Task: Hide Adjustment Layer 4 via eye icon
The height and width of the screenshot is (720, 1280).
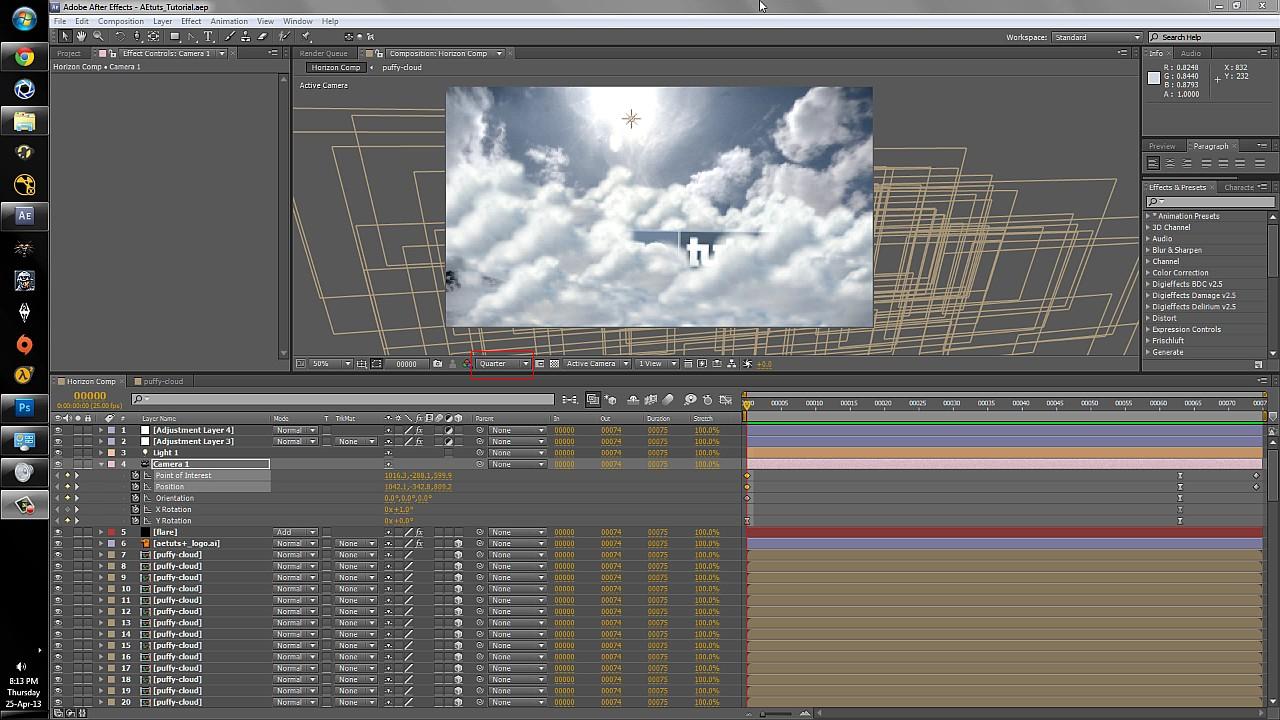Action: point(57,430)
